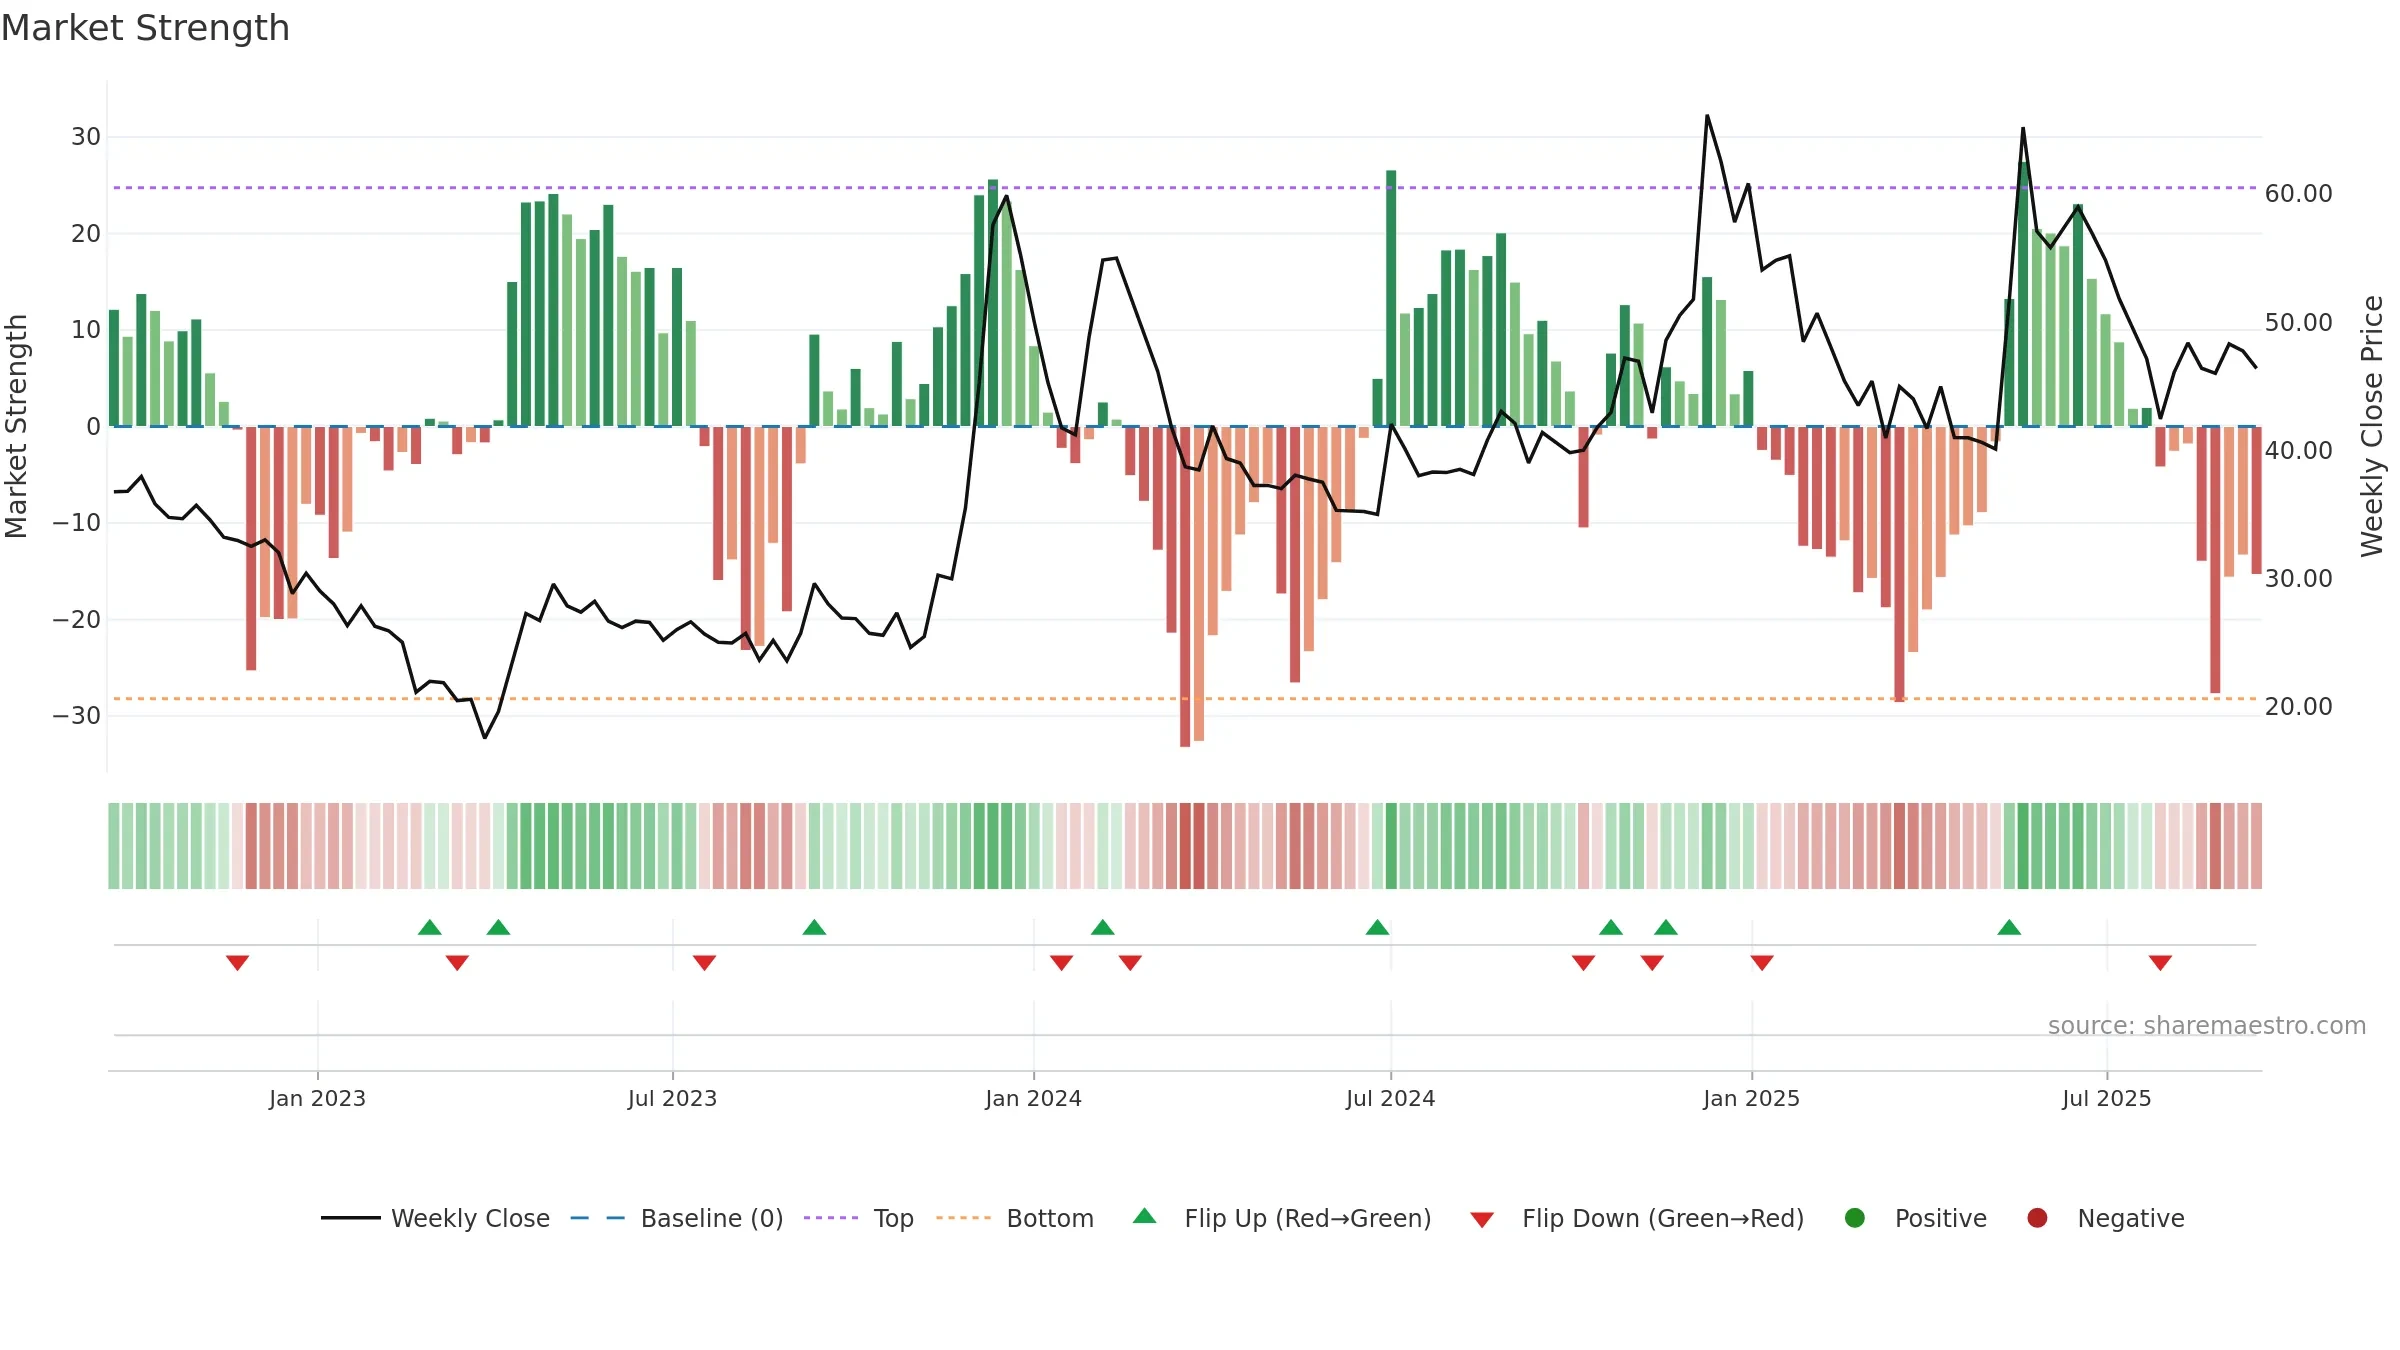Screen dimensions: 2400x1350
Task: Click the Flip Down (Green→Red) legend label
Action: coord(1663,1218)
